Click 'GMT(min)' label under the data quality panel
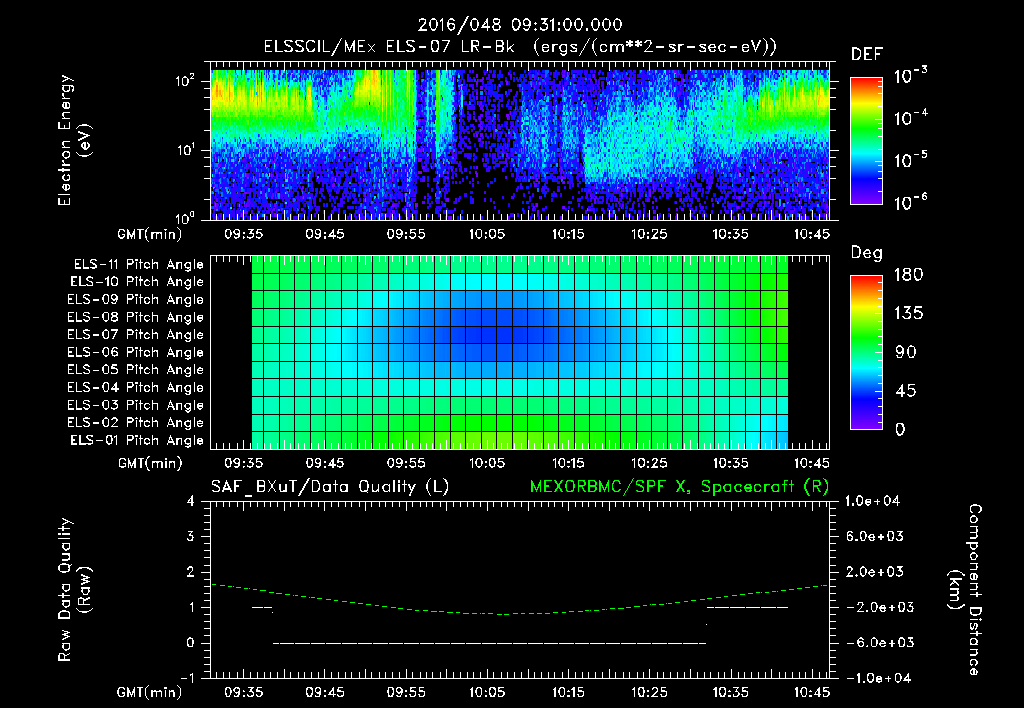 [x=150, y=692]
